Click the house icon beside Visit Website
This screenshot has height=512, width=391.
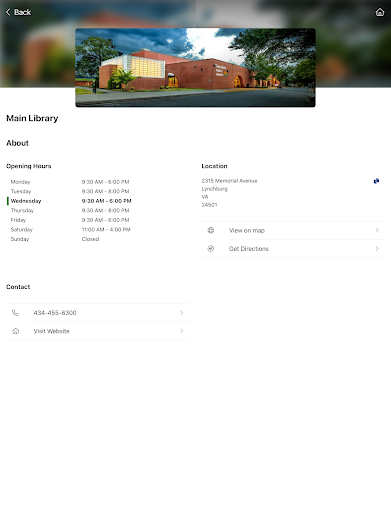pyautogui.click(x=15, y=331)
